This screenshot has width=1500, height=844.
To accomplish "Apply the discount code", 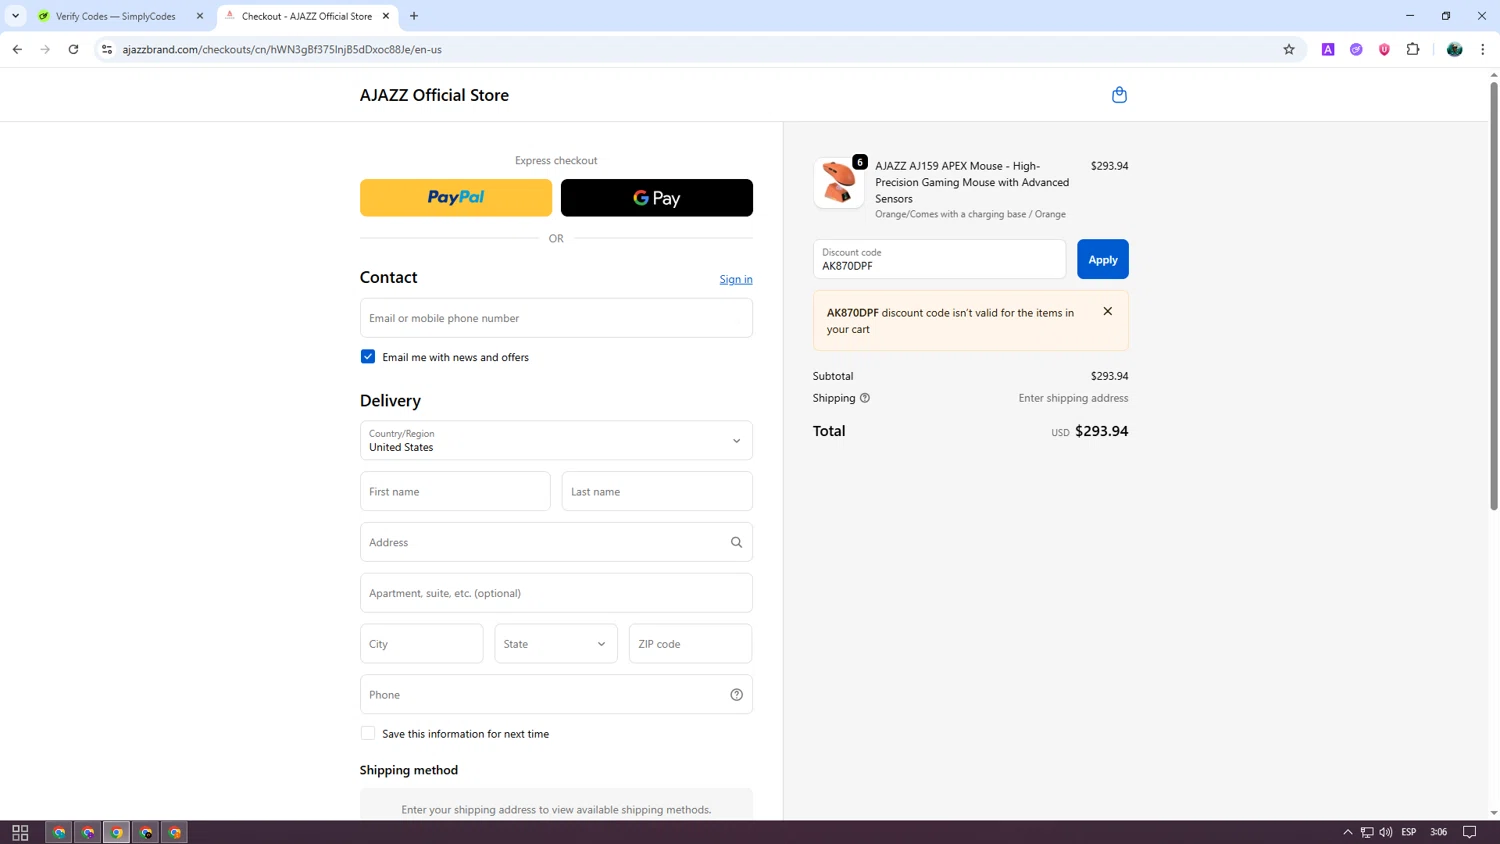I will pyautogui.click(x=1103, y=259).
